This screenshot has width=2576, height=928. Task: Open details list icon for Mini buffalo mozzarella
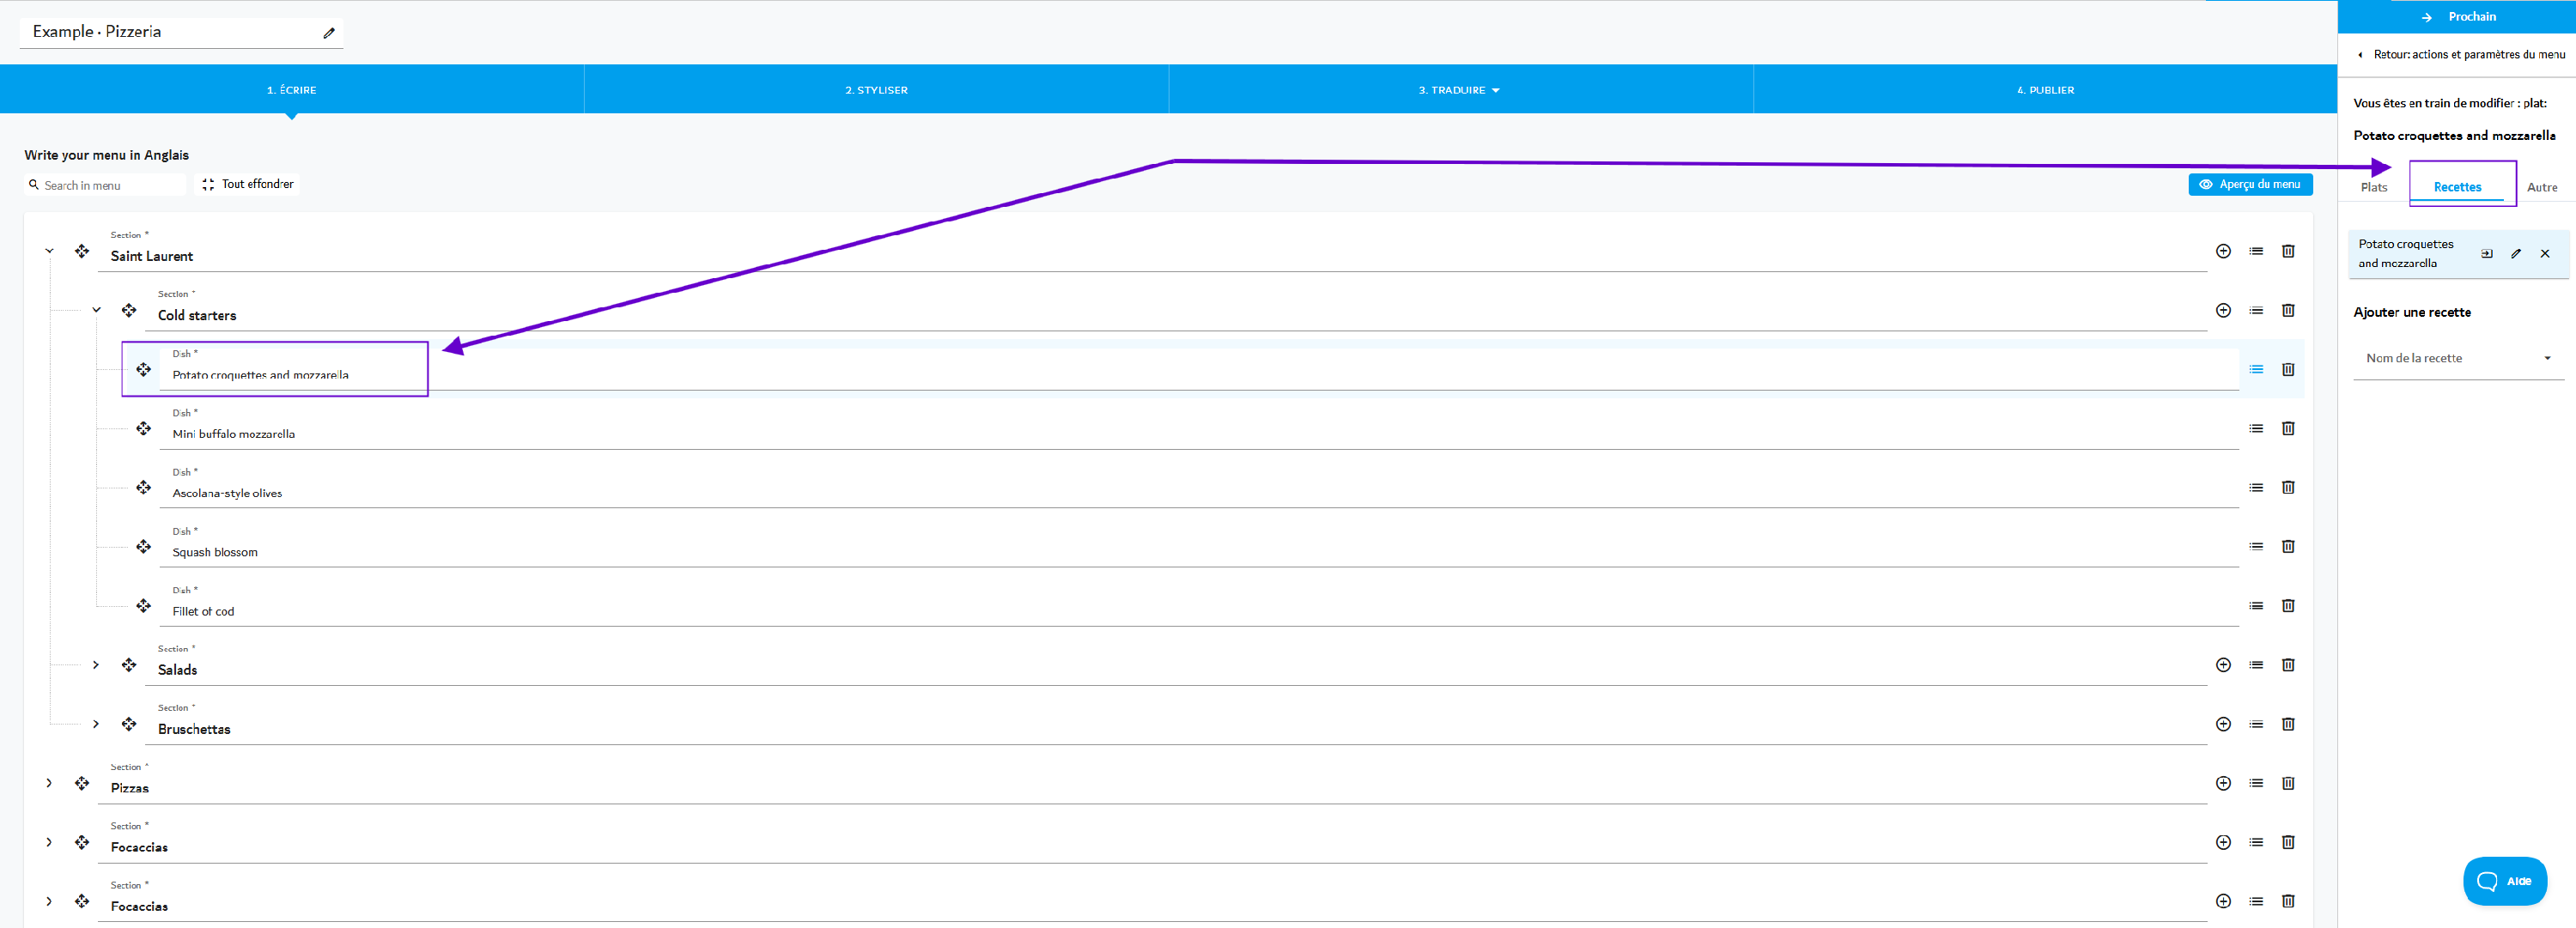2255,428
